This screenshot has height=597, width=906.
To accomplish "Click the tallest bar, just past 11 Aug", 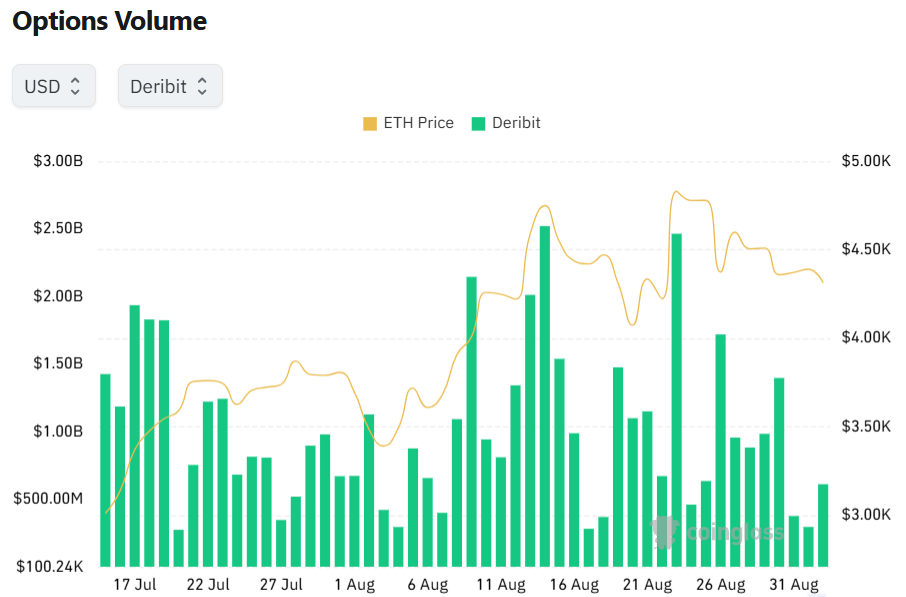I will [x=545, y=396].
